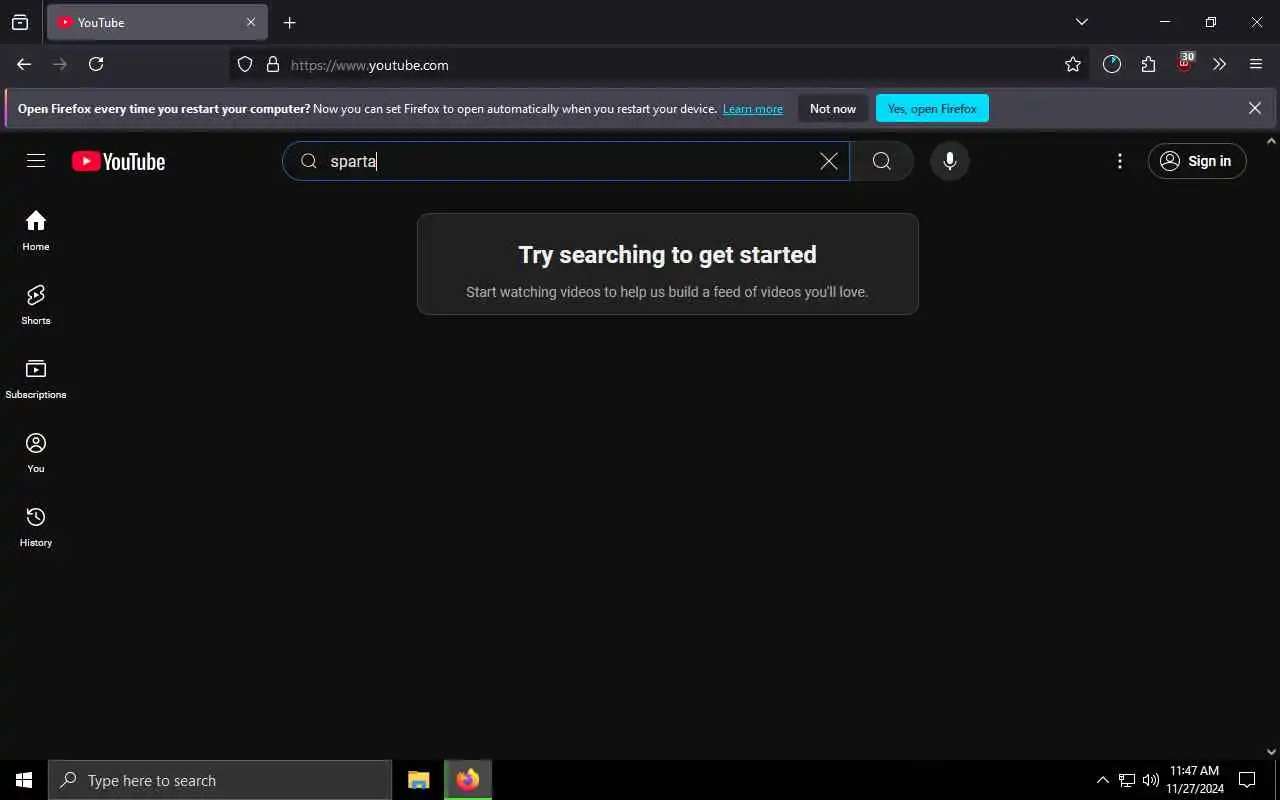Open the Extensions puzzle icon
This screenshot has width=1280, height=800.
click(1148, 64)
